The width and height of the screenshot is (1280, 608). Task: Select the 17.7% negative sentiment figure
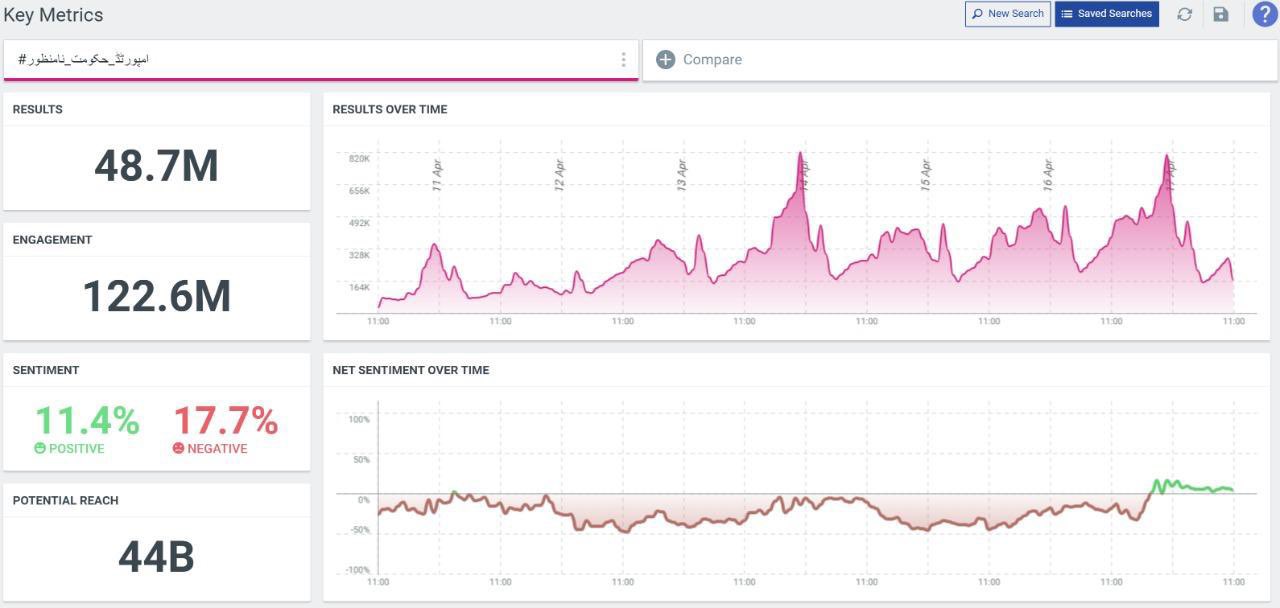(225, 421)
